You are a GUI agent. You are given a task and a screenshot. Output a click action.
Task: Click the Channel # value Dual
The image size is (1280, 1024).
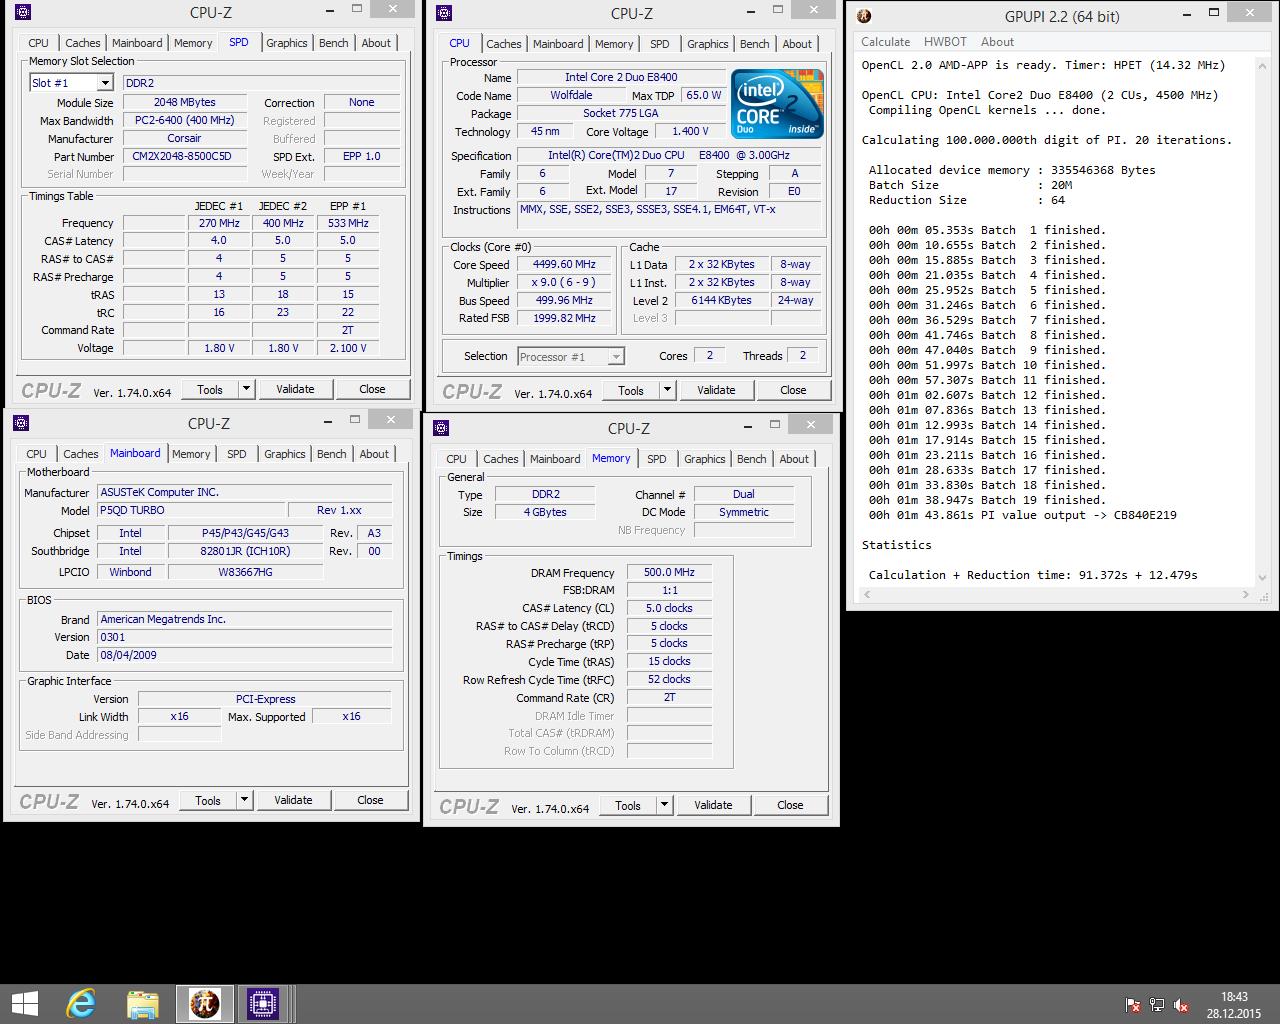744,494
